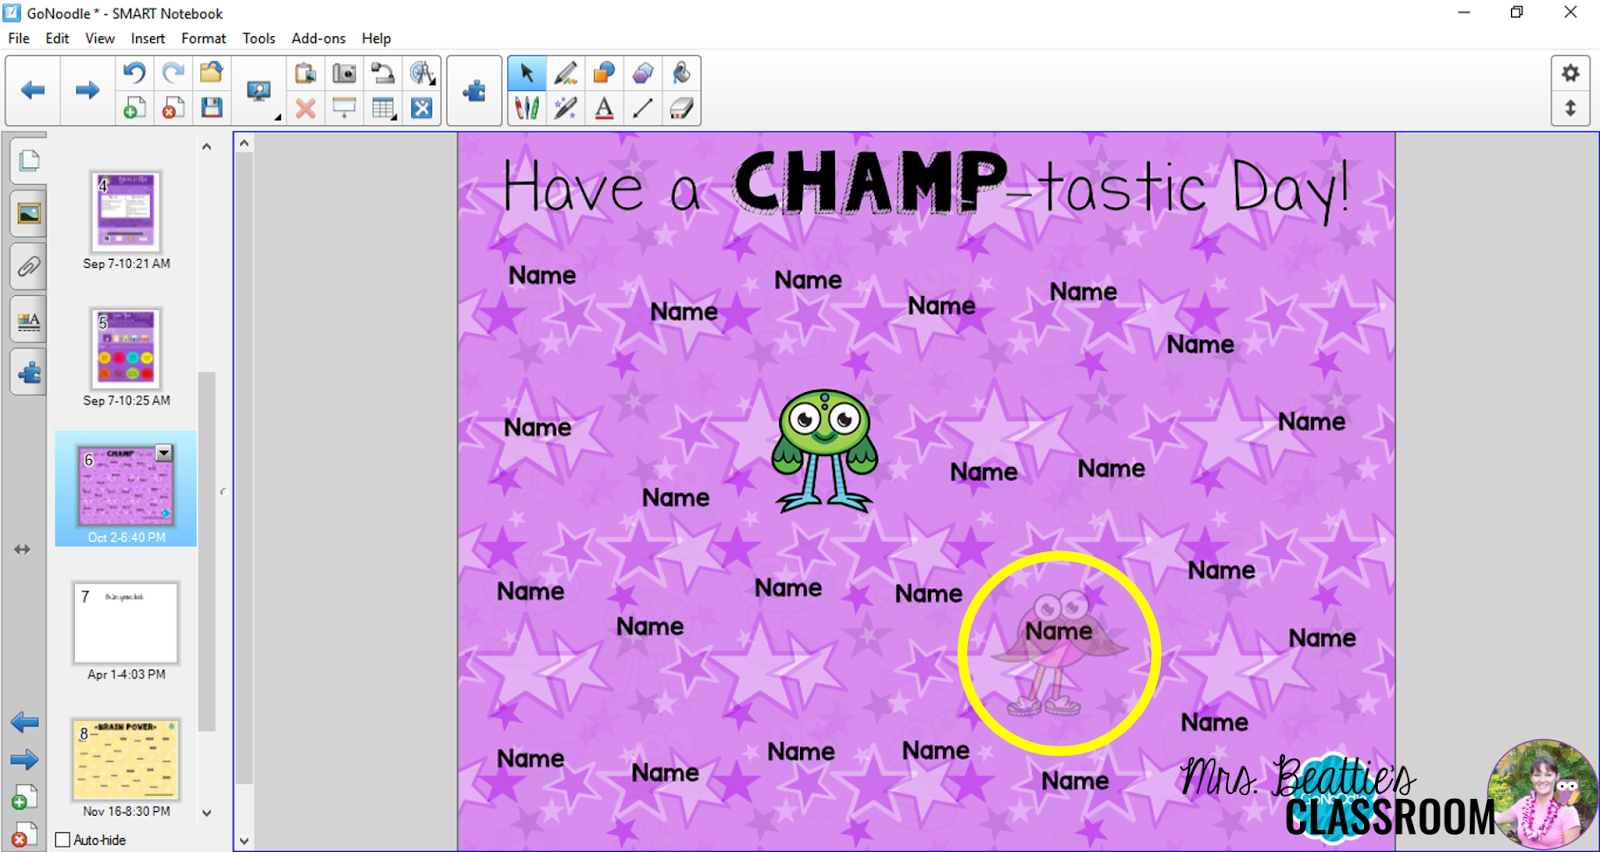Open the Edit menu
The width and height of the screenshot is (1600, 852).
[x=57, y=38]
